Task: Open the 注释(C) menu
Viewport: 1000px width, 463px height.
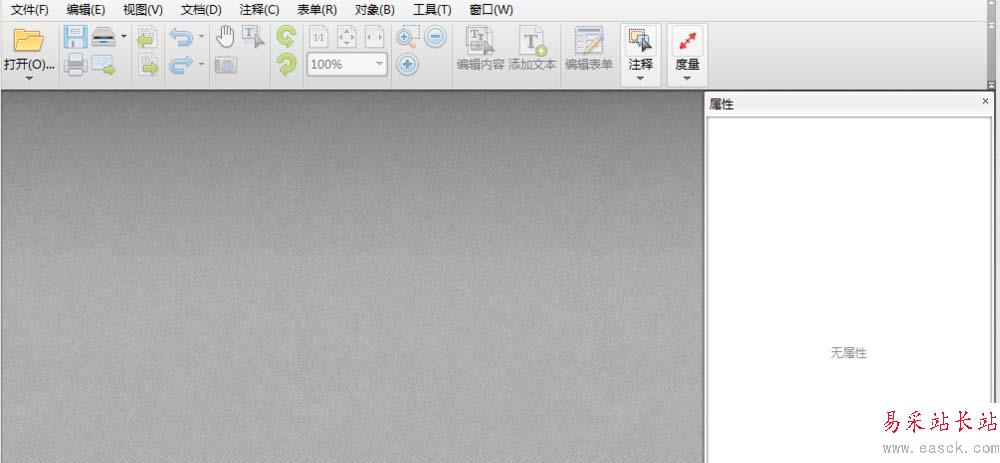Action: pyautogui.click(x=259, y=10)
